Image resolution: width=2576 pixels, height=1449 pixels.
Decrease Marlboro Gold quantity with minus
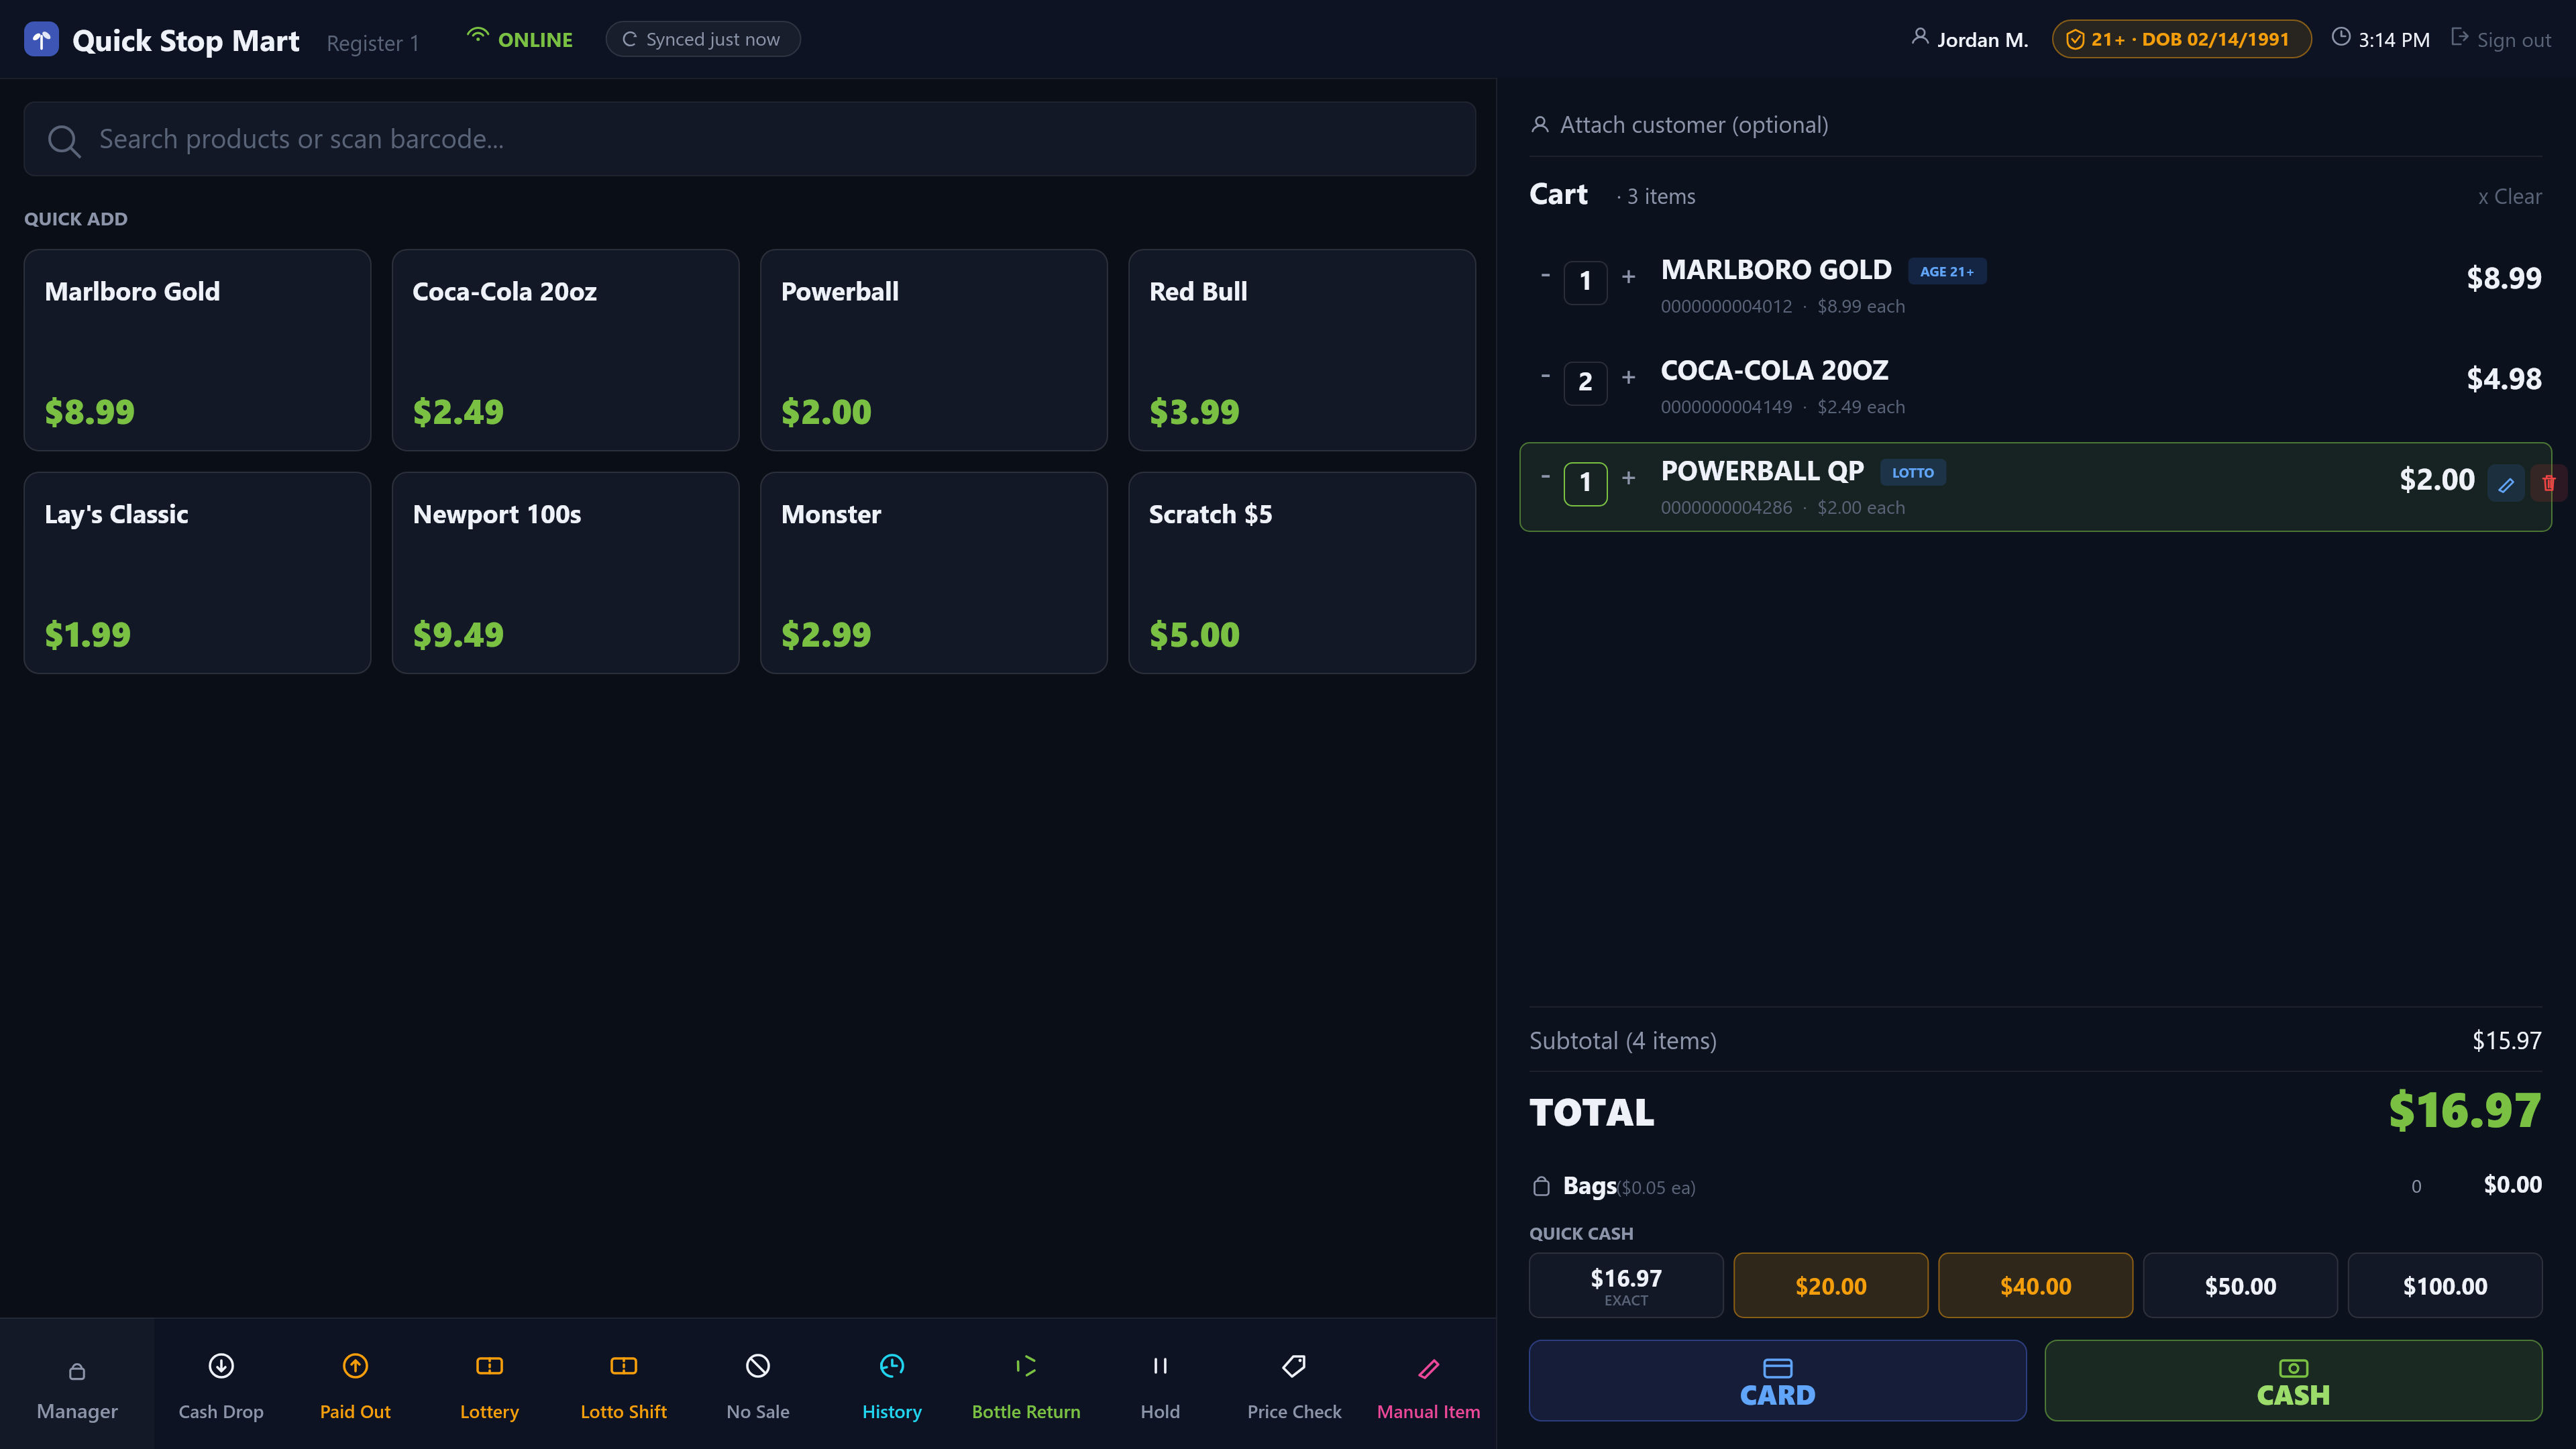coord(1545,276)
